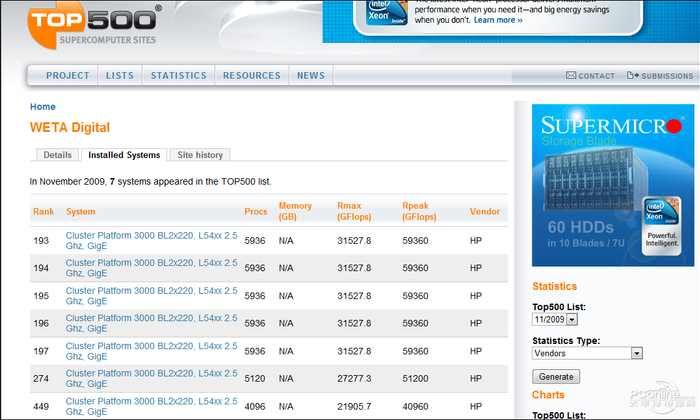
Task: Open the Cluster Platform system ranked 274
Action: (x=151, y=378)
